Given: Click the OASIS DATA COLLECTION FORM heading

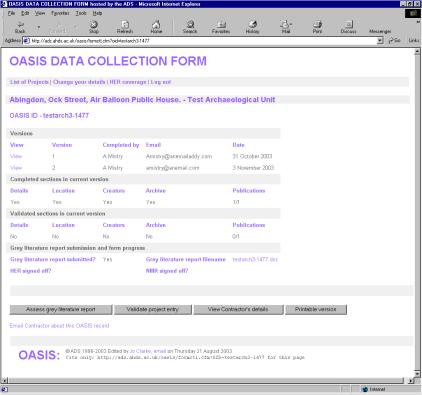Looking at the screenshot, I should pos(108,61).
